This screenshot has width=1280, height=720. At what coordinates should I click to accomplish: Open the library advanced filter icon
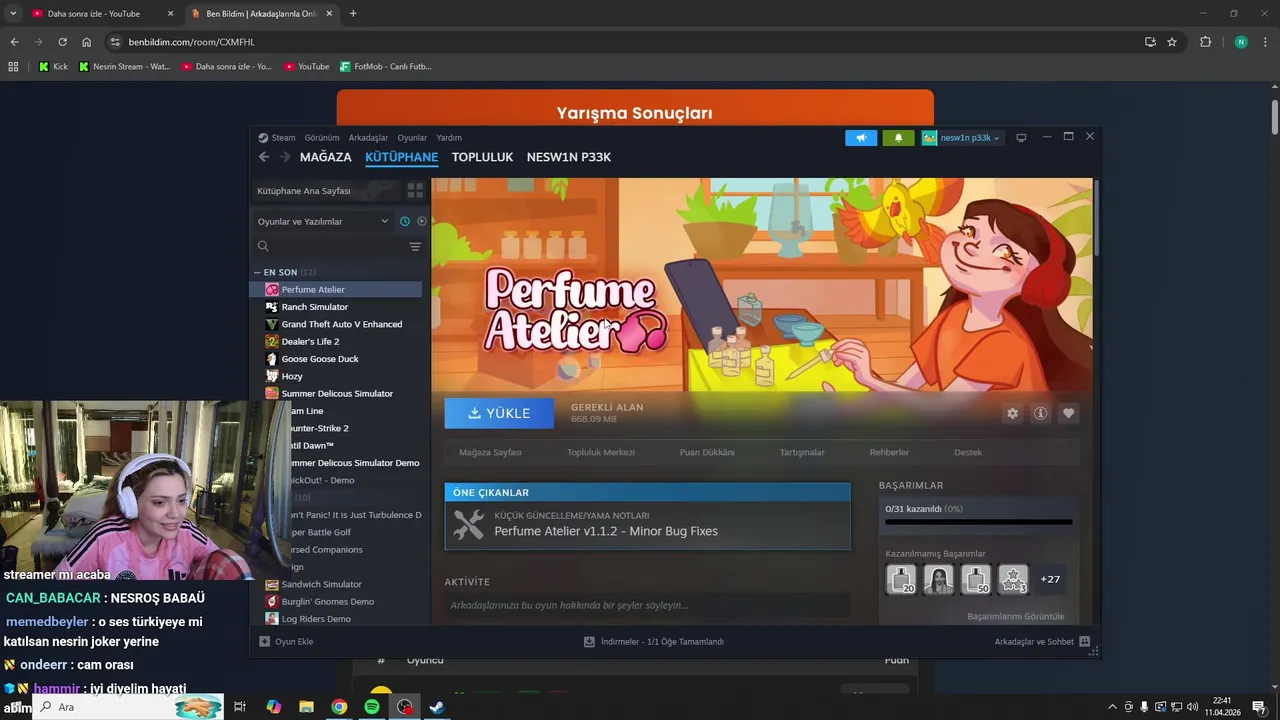[415, 246]
